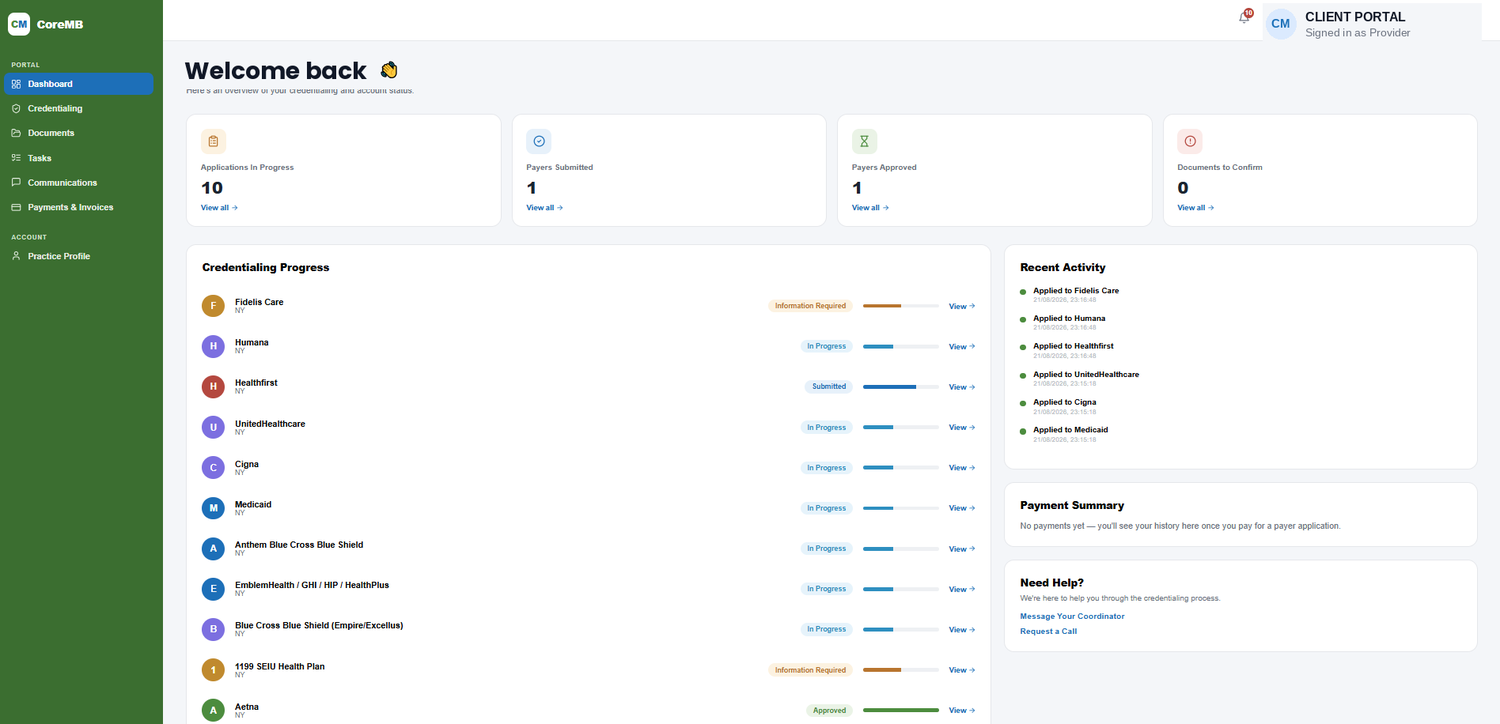Click the Cigna avatar circle
Viewport: 1500px width, 724px height.
[213, 467]
